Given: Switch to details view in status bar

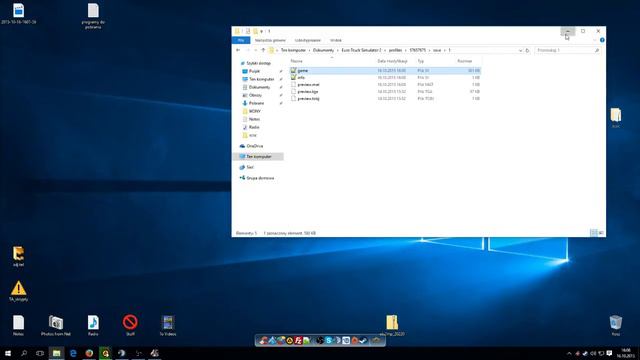Looking at the screenshot, I should tap(593, 233).
